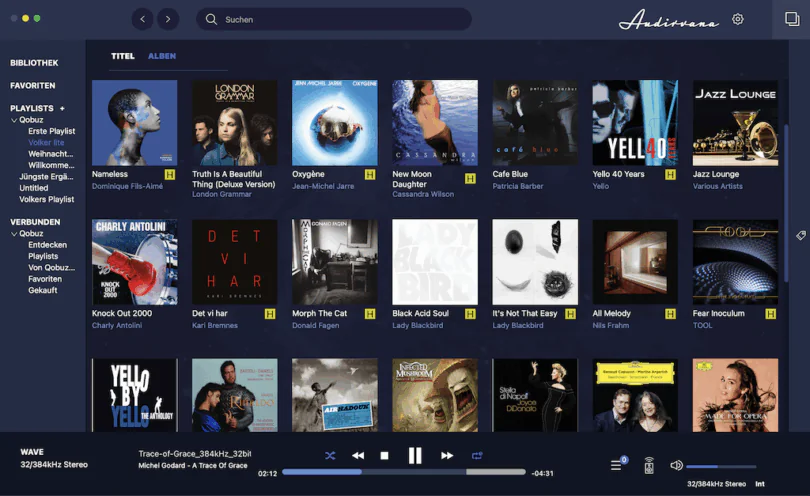Open the tag panel on right edge
This screenshot has height=496, width=810.
click(x=801, y=235)
